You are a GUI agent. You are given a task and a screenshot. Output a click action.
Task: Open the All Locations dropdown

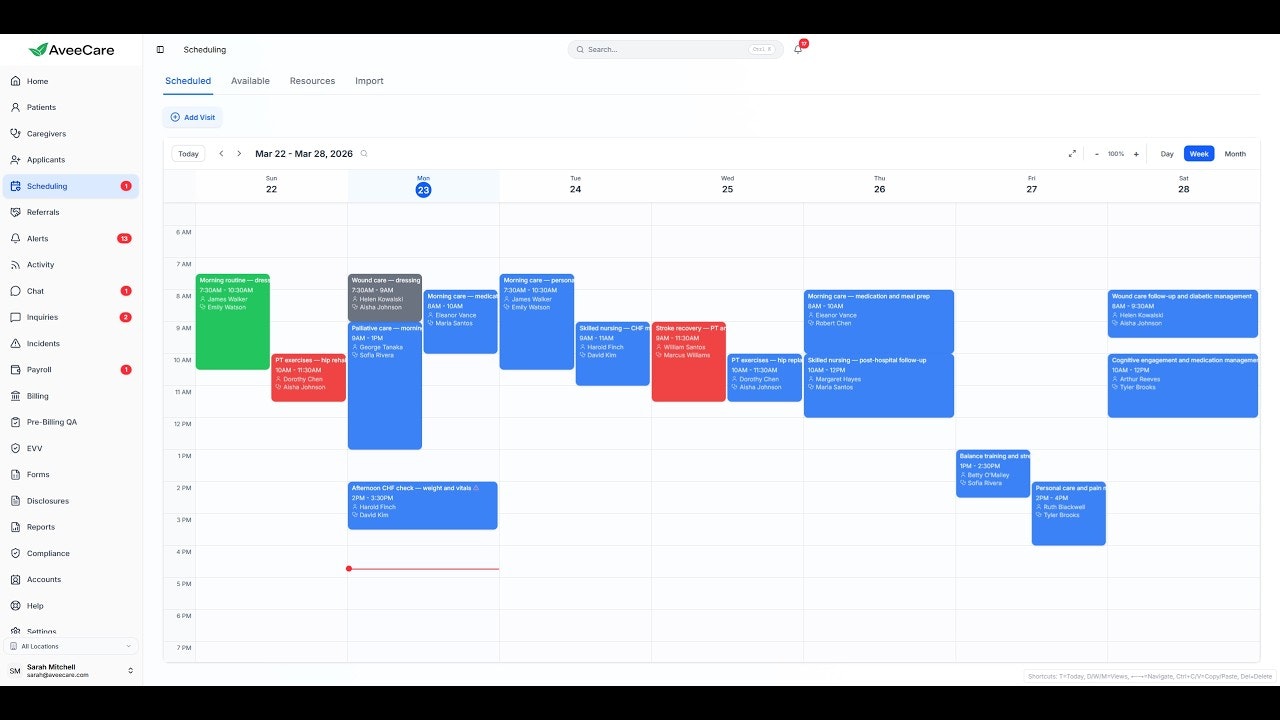pos(71,646)
